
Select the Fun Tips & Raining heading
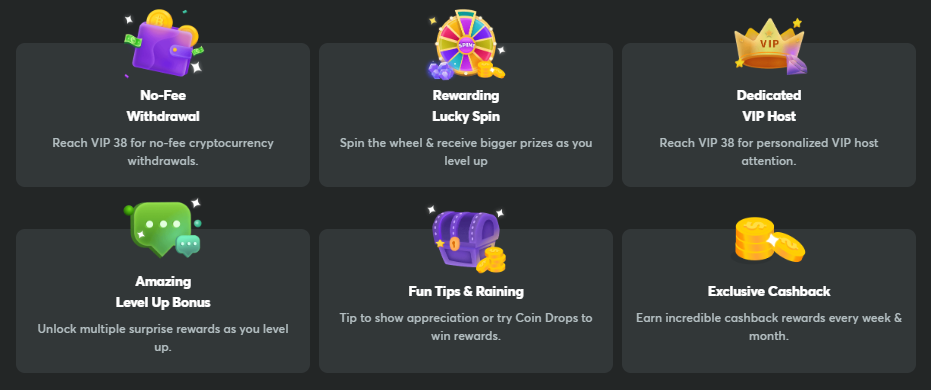click(466, 291)
